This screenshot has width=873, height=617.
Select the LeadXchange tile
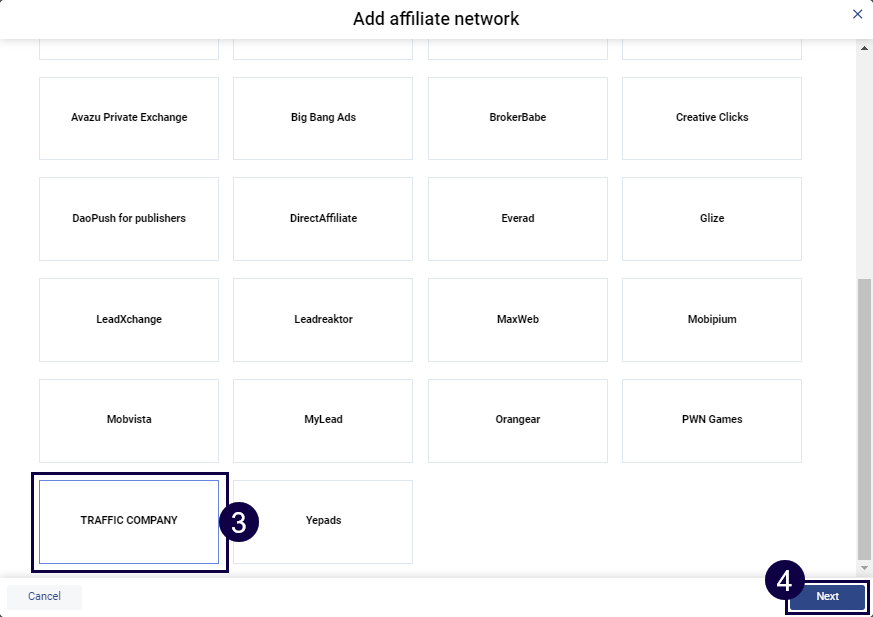click(x=129, y=320)
